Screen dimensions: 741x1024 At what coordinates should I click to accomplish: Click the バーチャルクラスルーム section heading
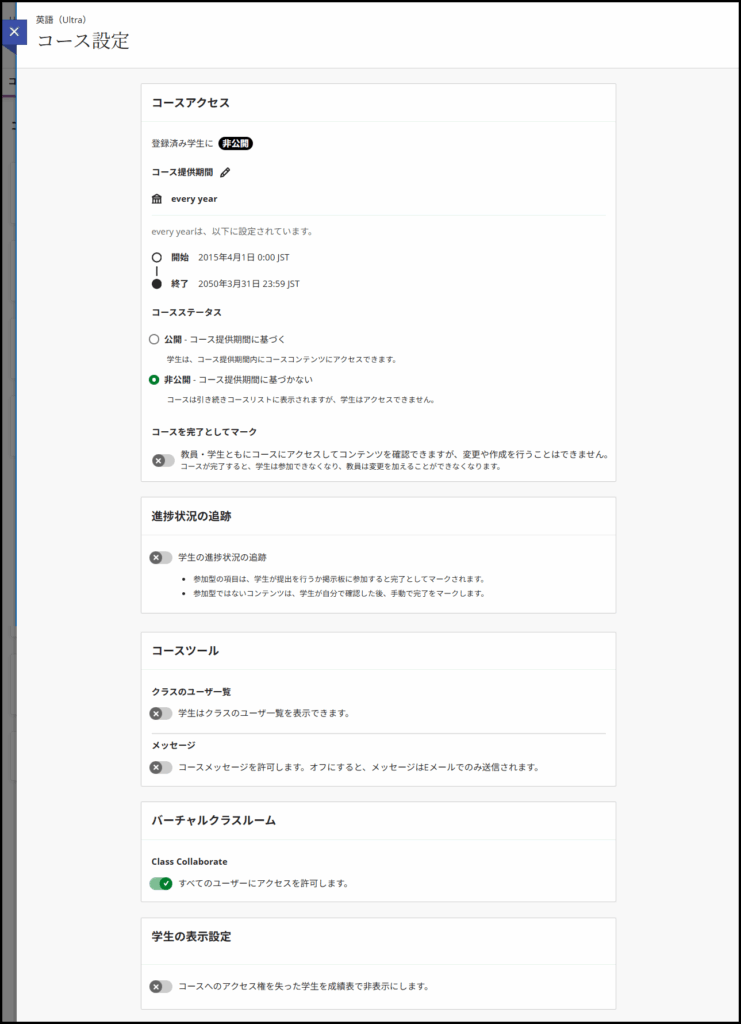click(213, 820)
